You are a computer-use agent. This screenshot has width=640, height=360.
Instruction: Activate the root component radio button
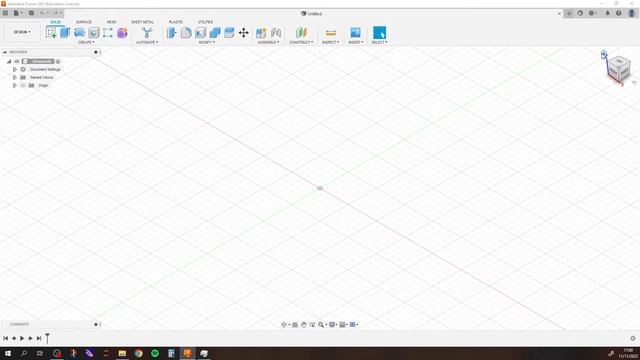(58, 62)
